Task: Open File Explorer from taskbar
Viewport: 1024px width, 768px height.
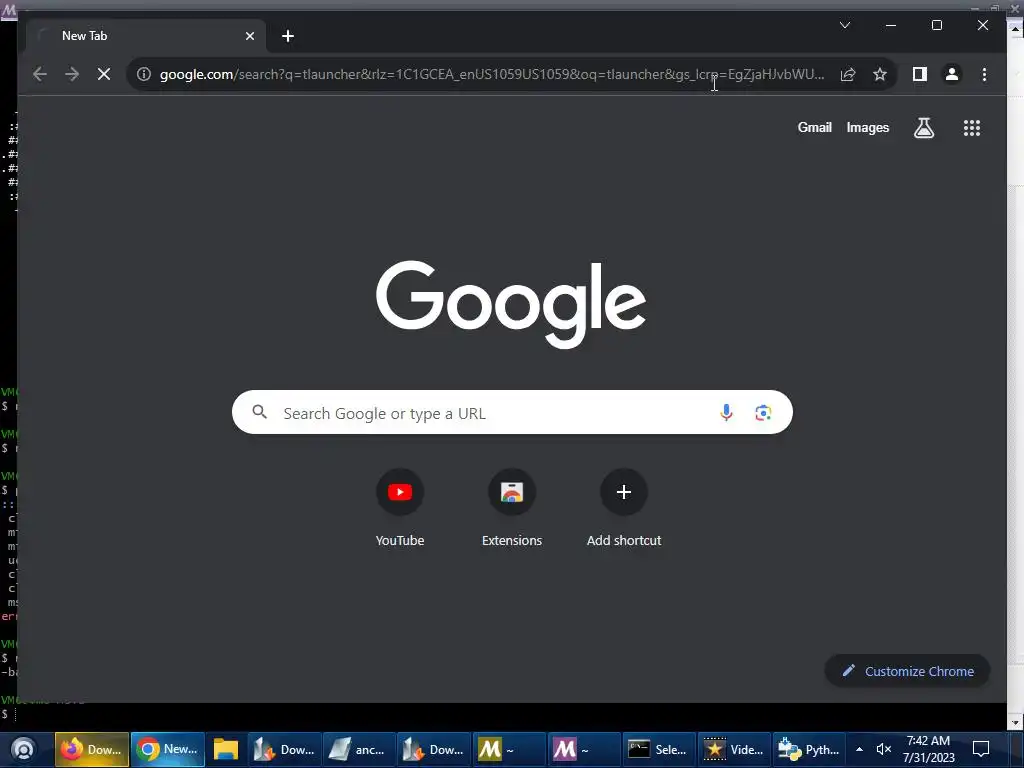Action: (226, 750)
